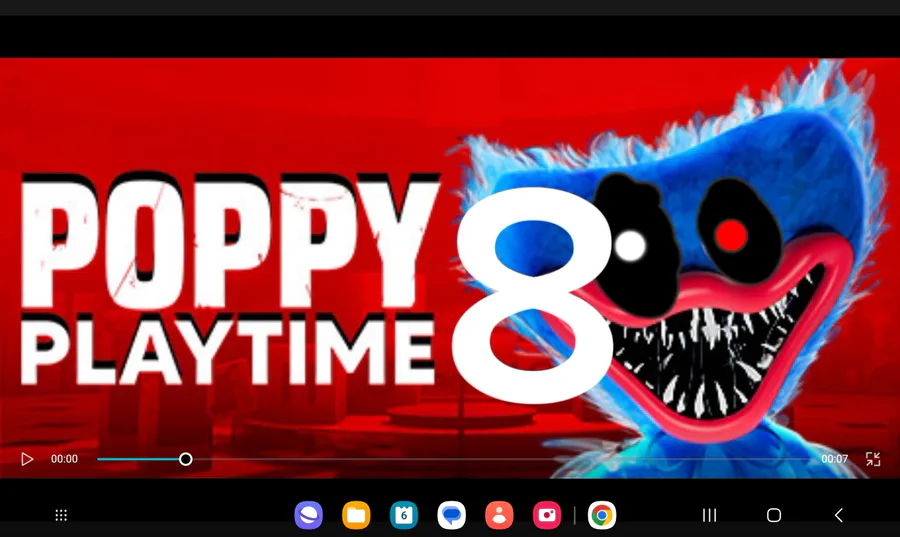Screen dimensions: 900x537
Task: Tap the Home navigation button
Action: [774, 515]
